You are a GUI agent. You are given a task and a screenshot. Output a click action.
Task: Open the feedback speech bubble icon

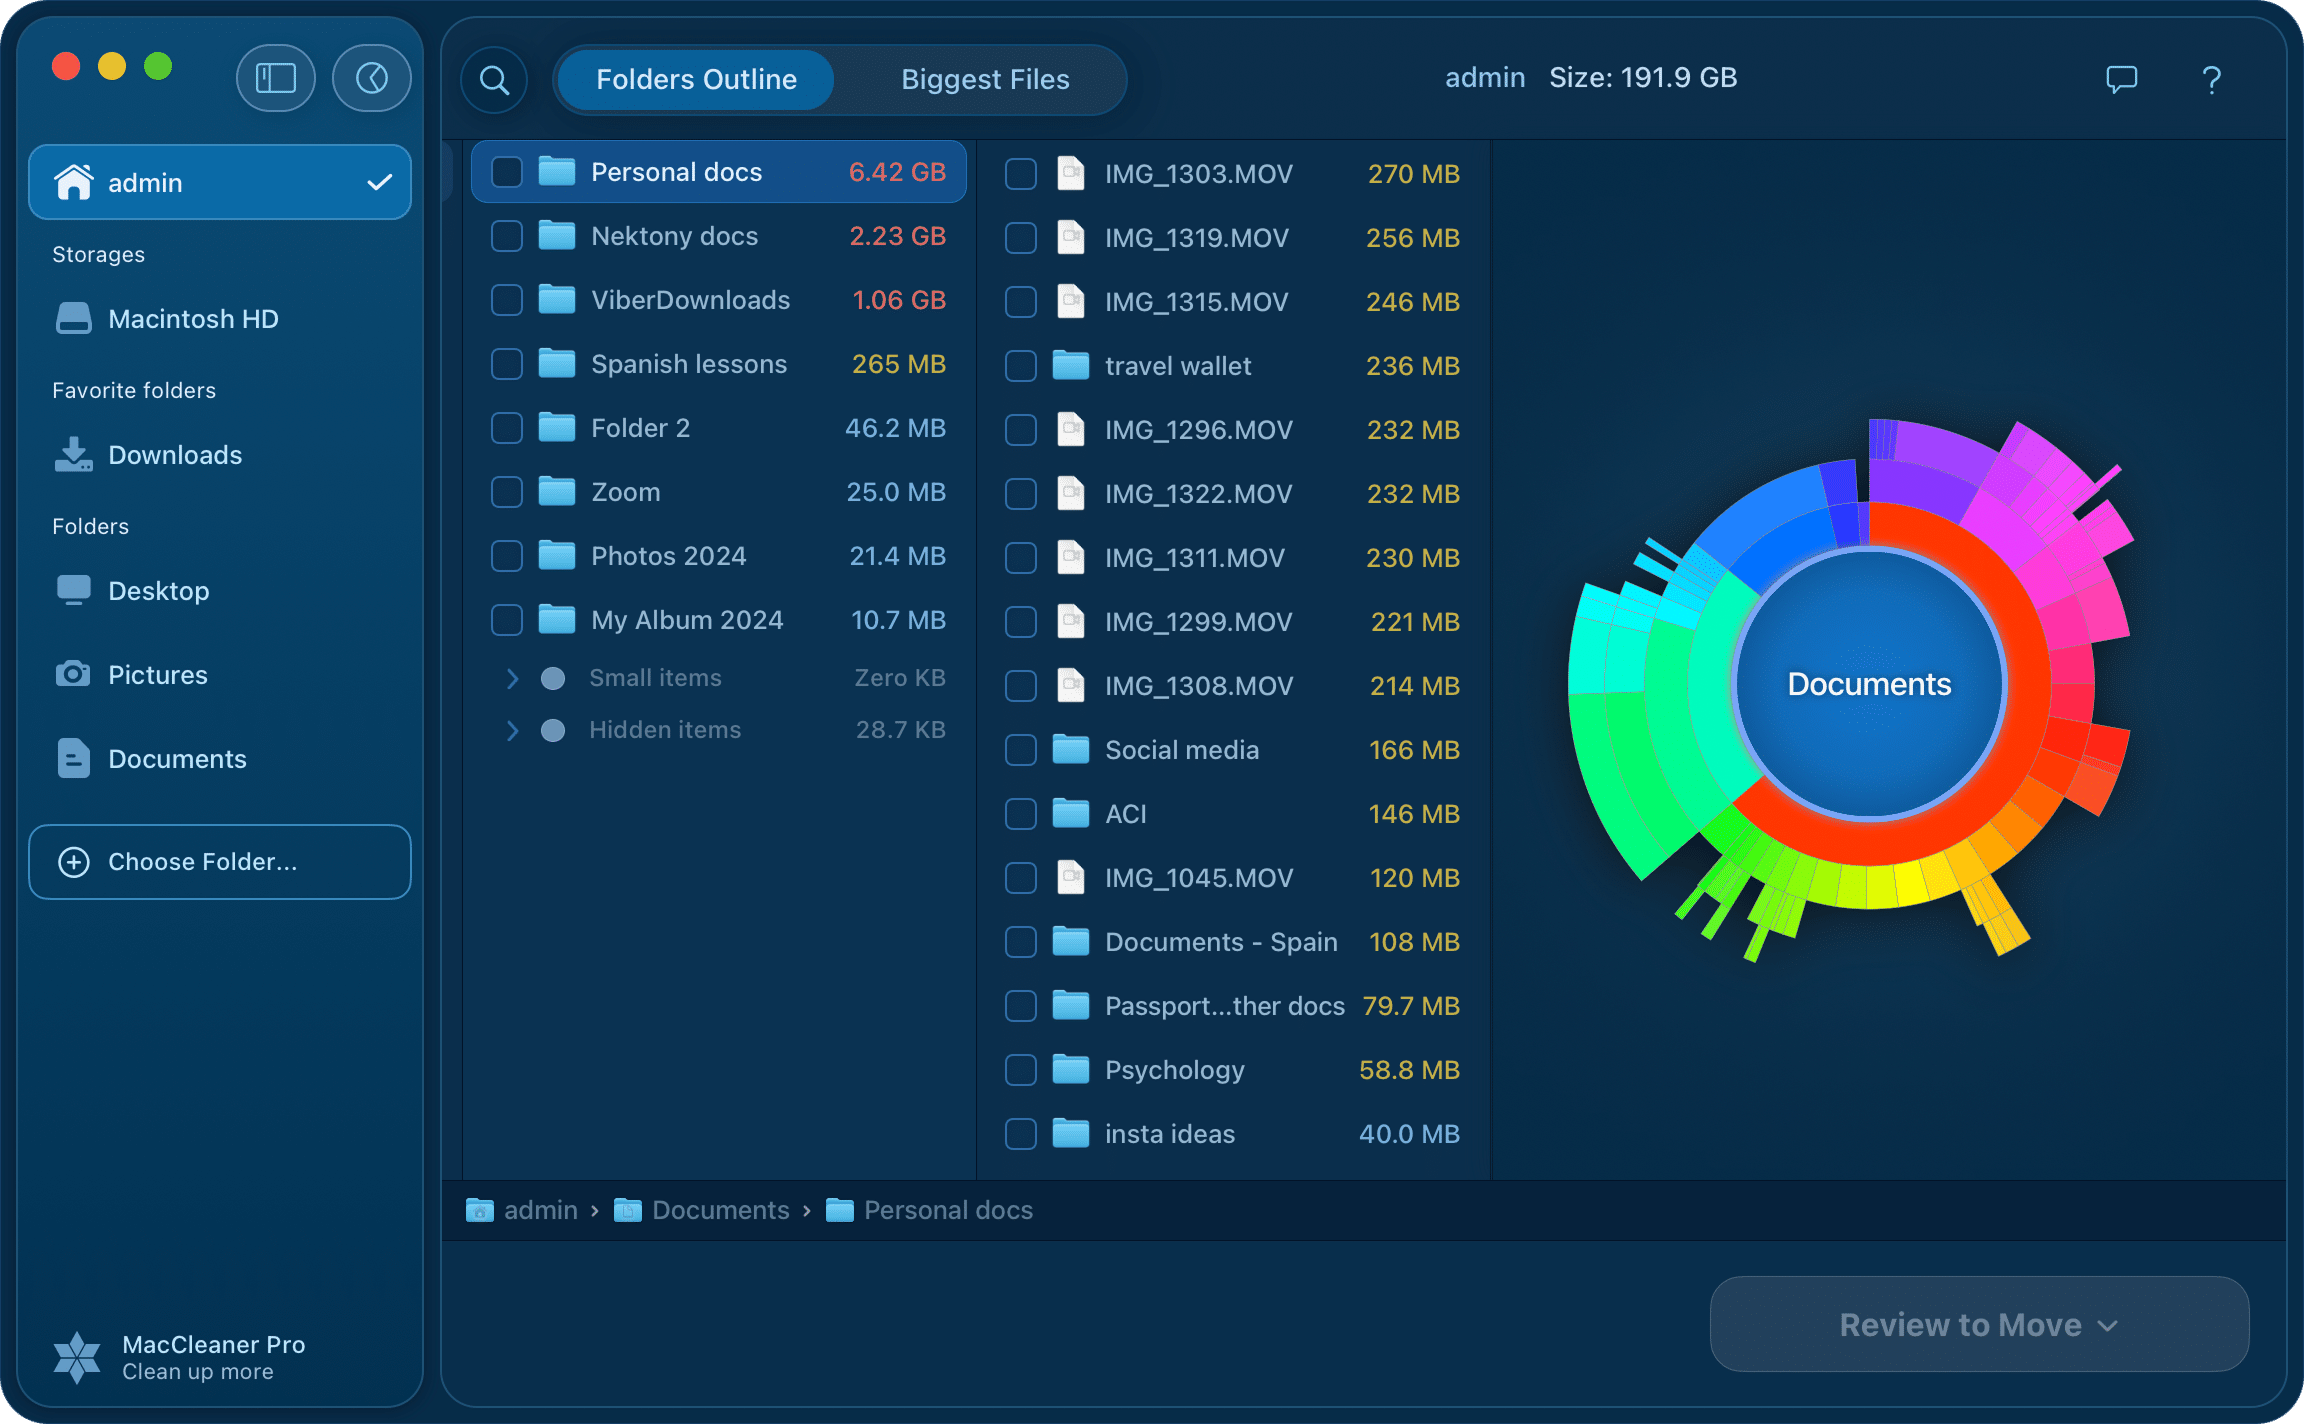2121,79
